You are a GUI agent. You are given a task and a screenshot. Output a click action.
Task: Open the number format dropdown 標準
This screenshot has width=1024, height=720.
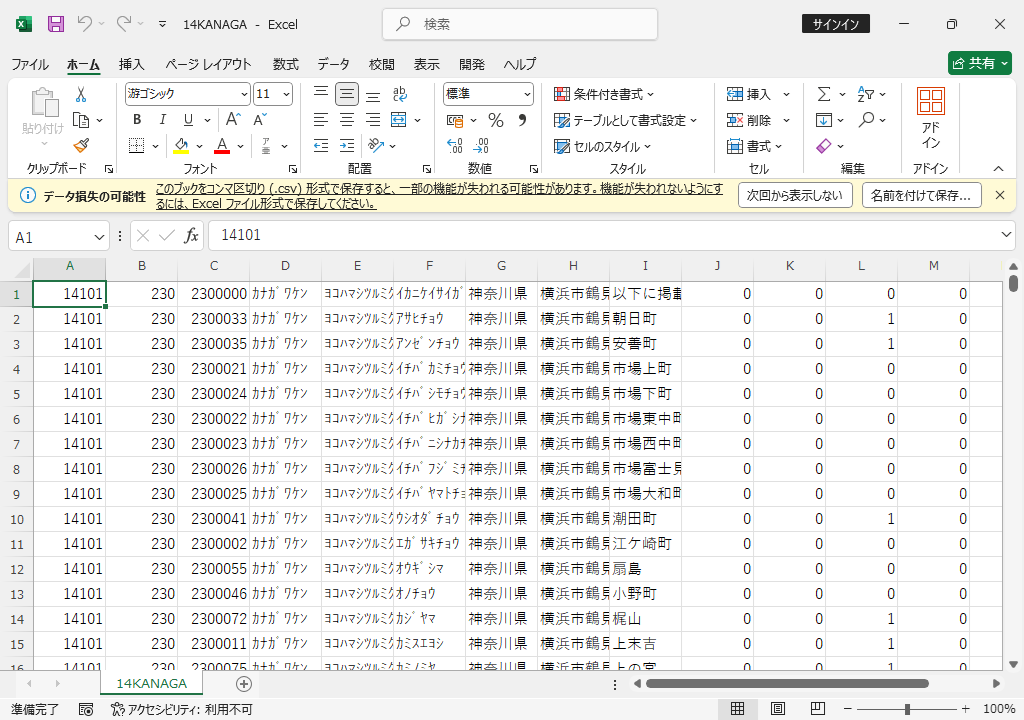point(527,94)
